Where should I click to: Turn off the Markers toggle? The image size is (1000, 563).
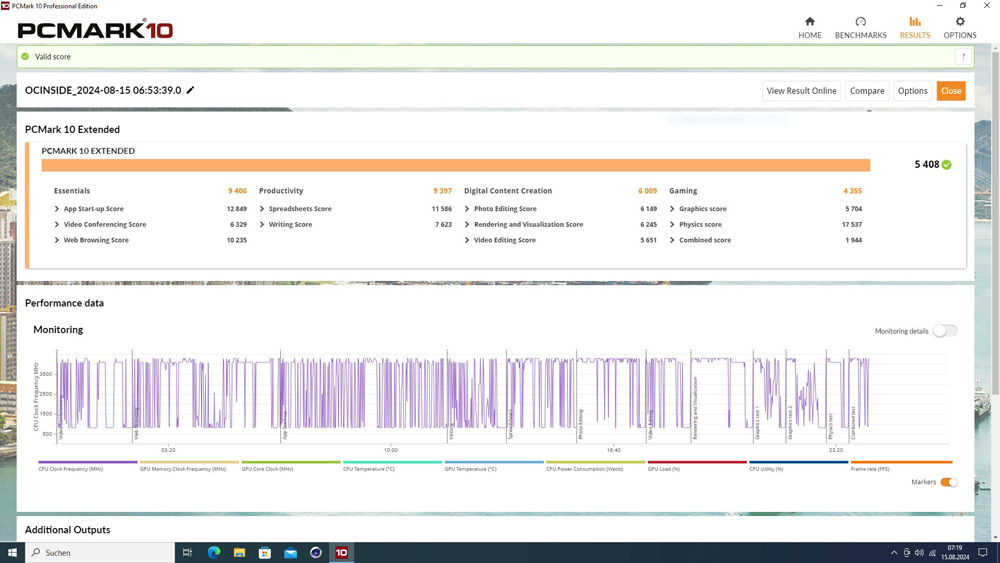click(x=948, y=482)
